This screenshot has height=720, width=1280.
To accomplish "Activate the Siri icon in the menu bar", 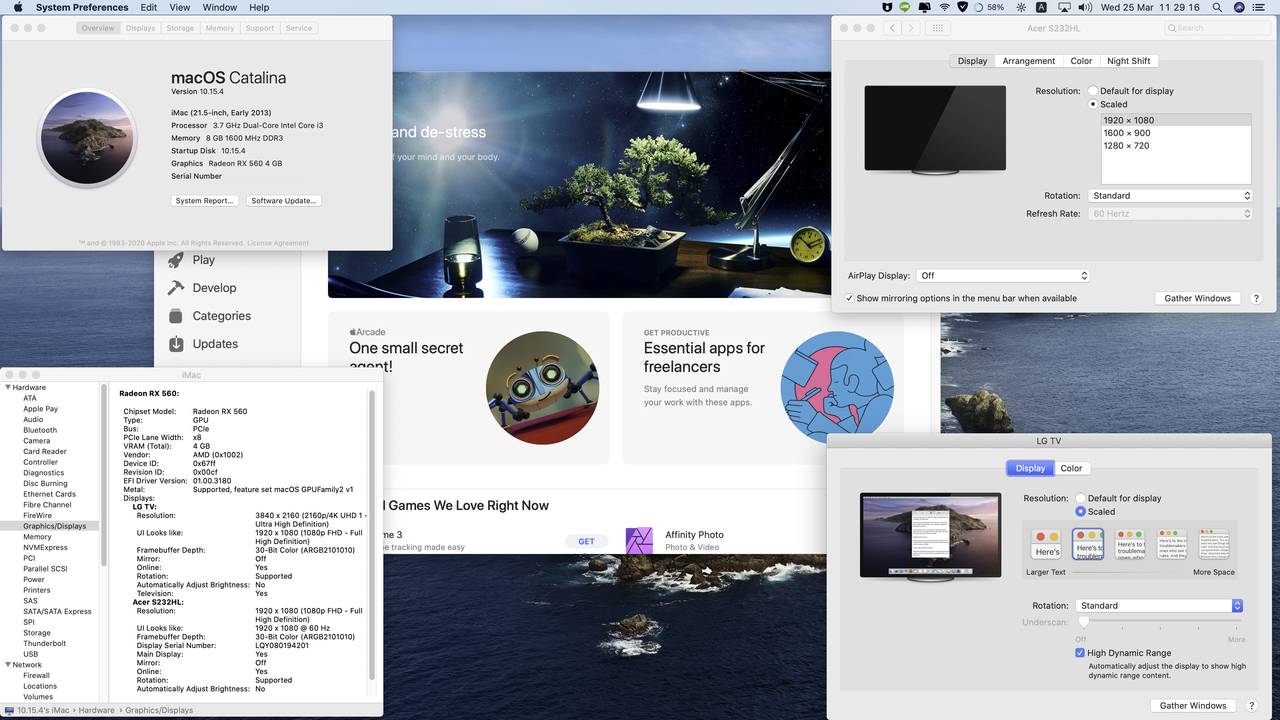I will (x=1239, y=7).
